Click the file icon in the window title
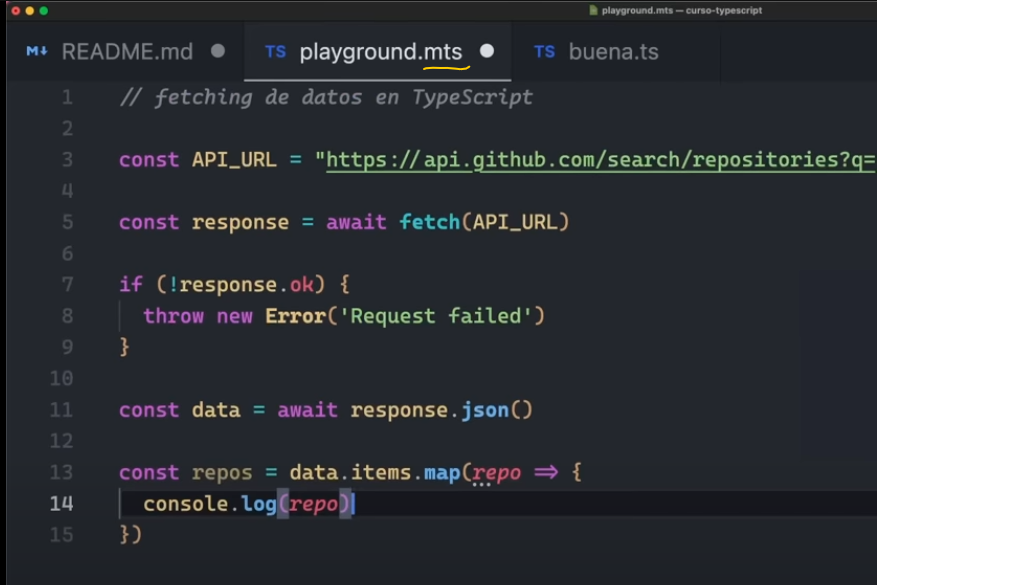 pos(594,10)
